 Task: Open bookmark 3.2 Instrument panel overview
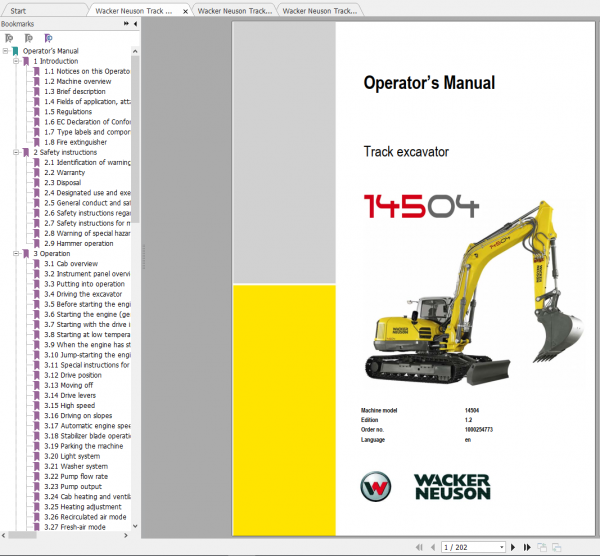[x=87, y=274]
